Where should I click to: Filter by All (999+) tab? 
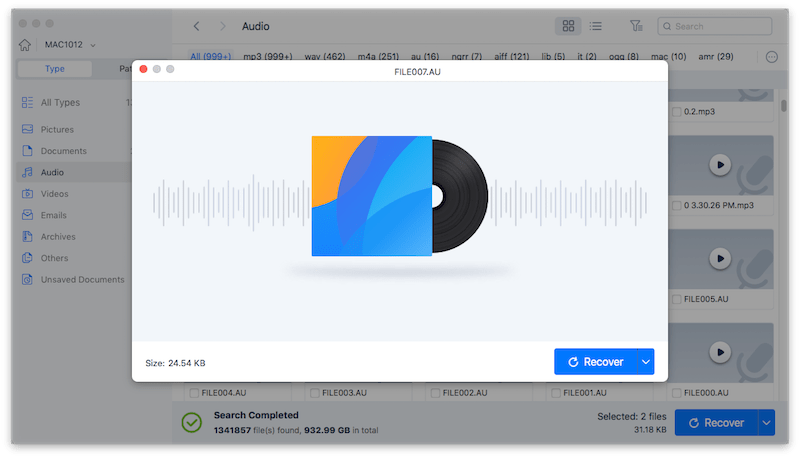pyautogui.click(x=211, y=56)
